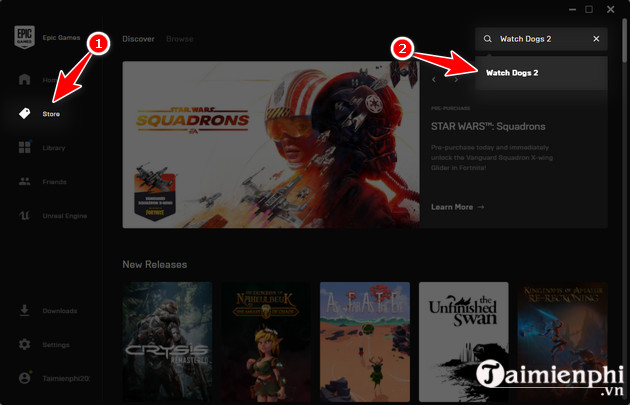Open the Friends panel
The height and width of the screenshot is (405, 630).
pos(52,182)
